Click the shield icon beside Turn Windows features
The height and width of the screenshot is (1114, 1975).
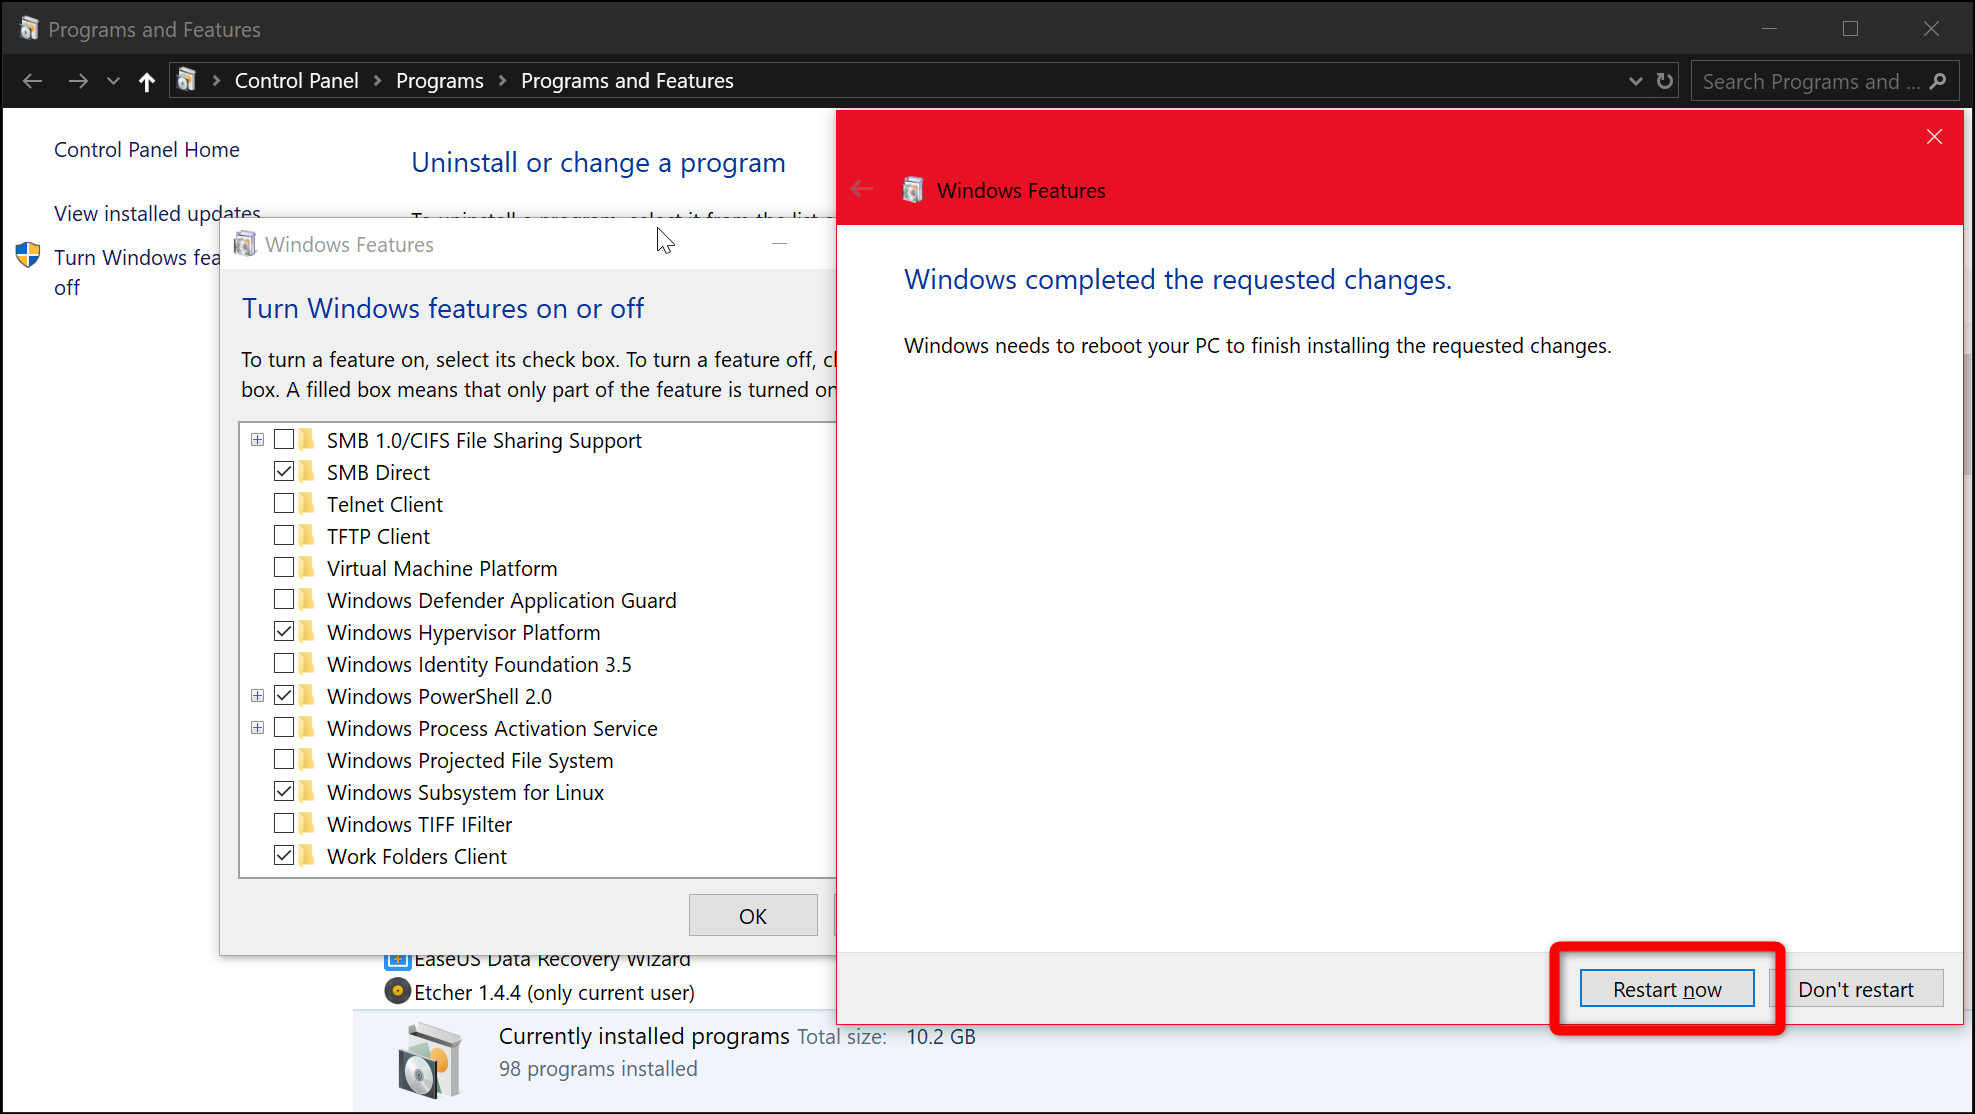(x=28, y=256)
